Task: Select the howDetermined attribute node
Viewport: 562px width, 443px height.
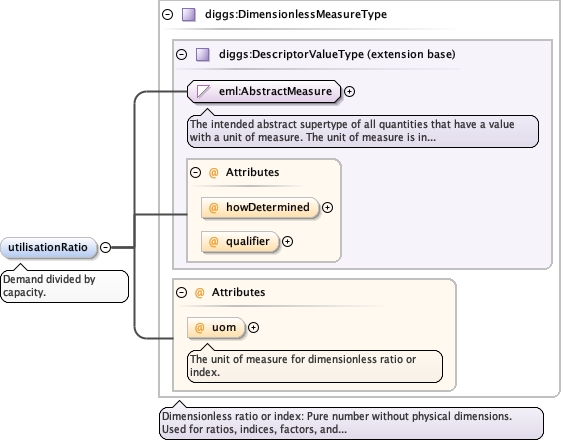Action: tap(260, 208)
